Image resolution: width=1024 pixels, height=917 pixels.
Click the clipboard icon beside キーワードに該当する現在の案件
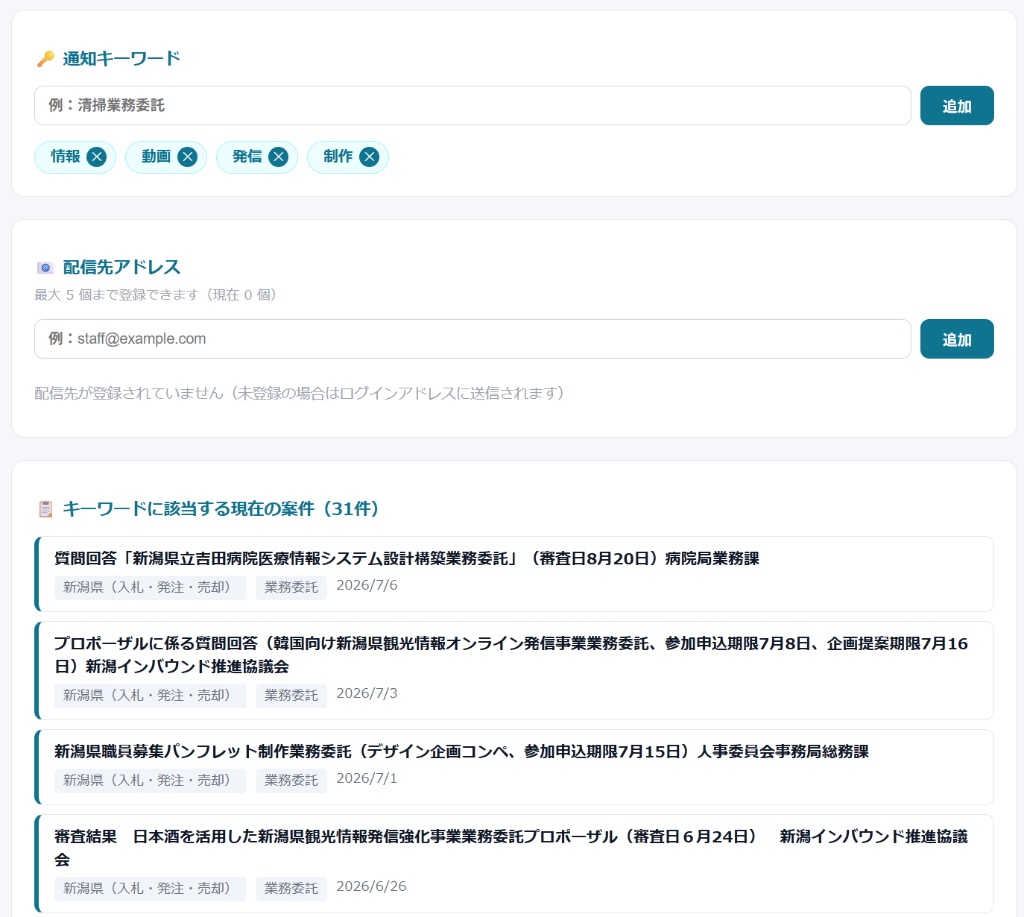point(45,509)
